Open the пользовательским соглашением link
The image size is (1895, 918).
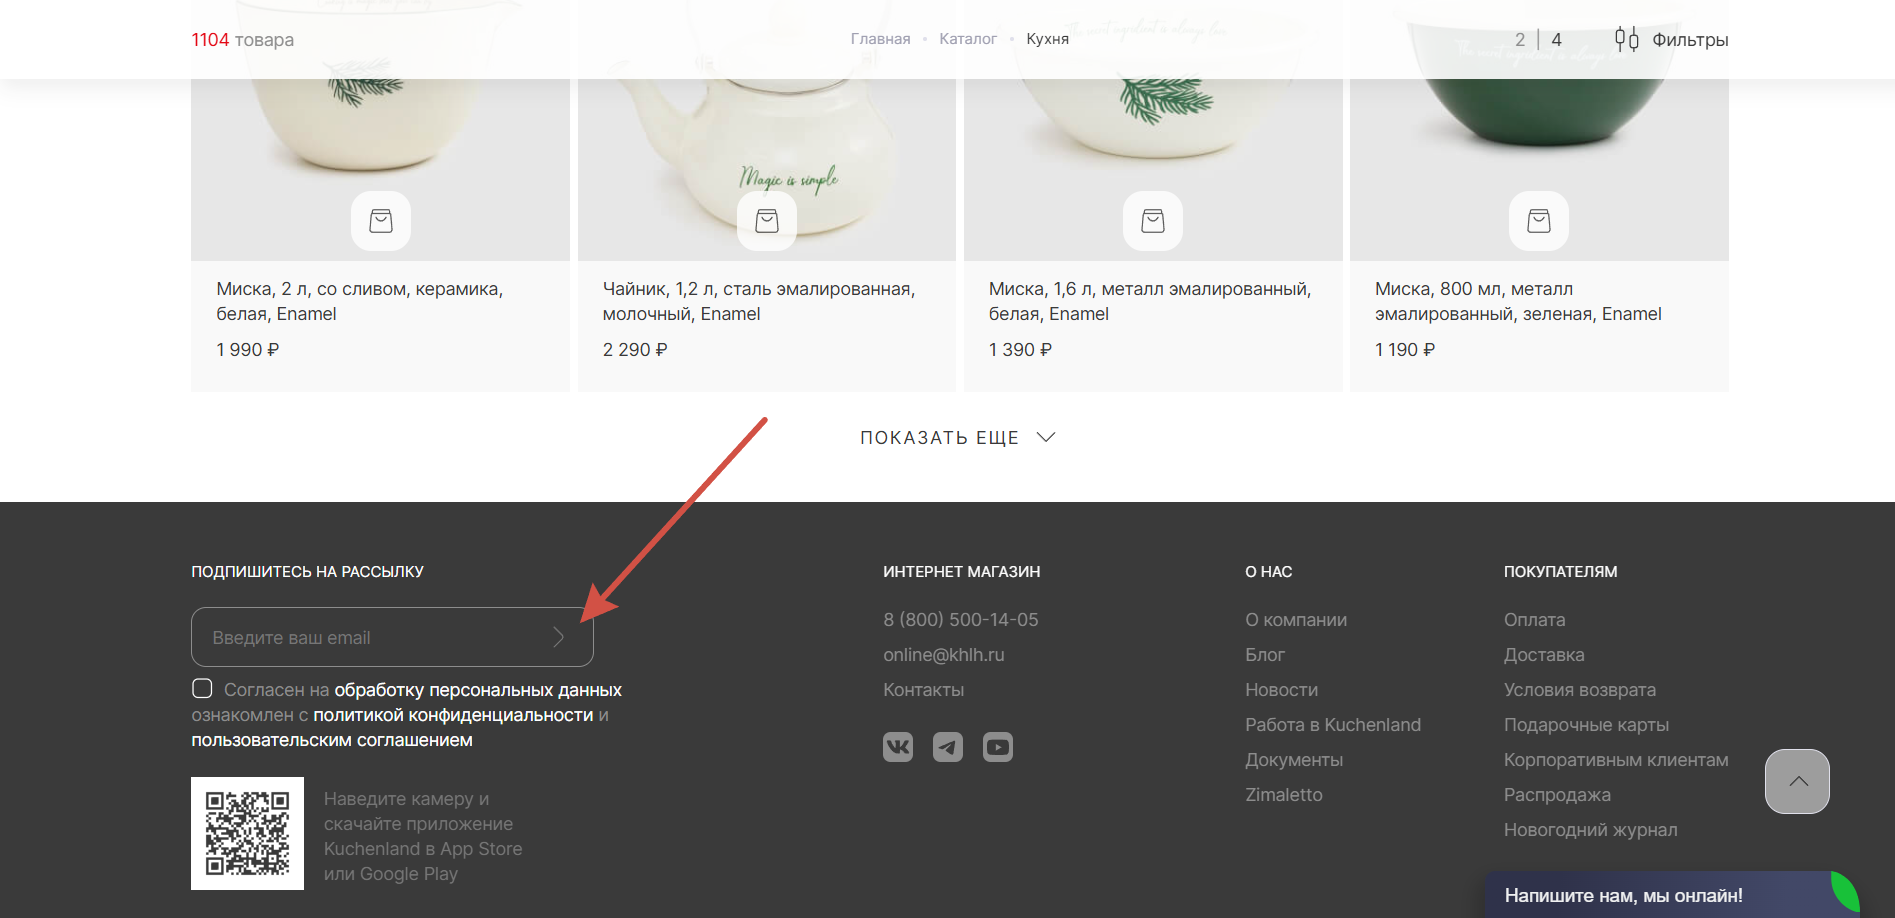pos(332,740)
